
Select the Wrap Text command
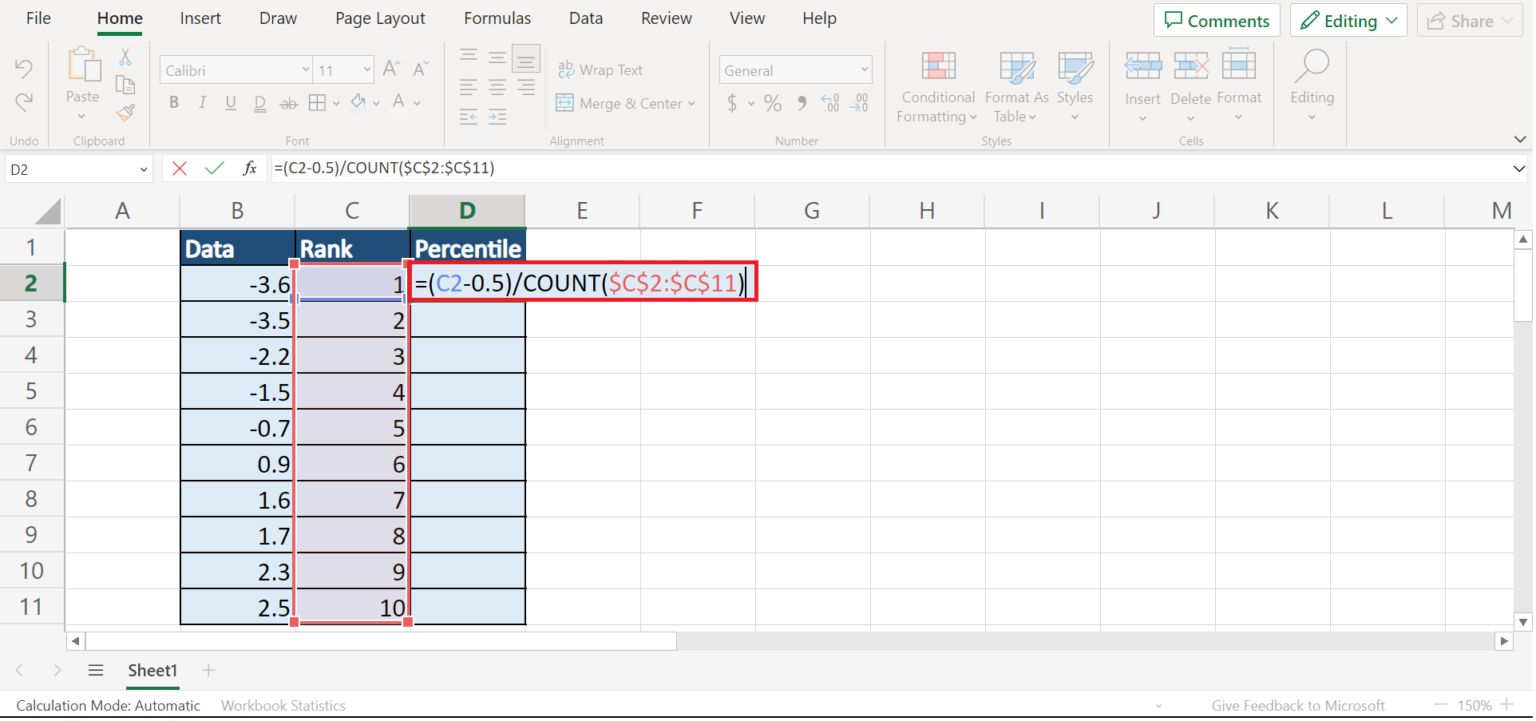coord(600,69)
